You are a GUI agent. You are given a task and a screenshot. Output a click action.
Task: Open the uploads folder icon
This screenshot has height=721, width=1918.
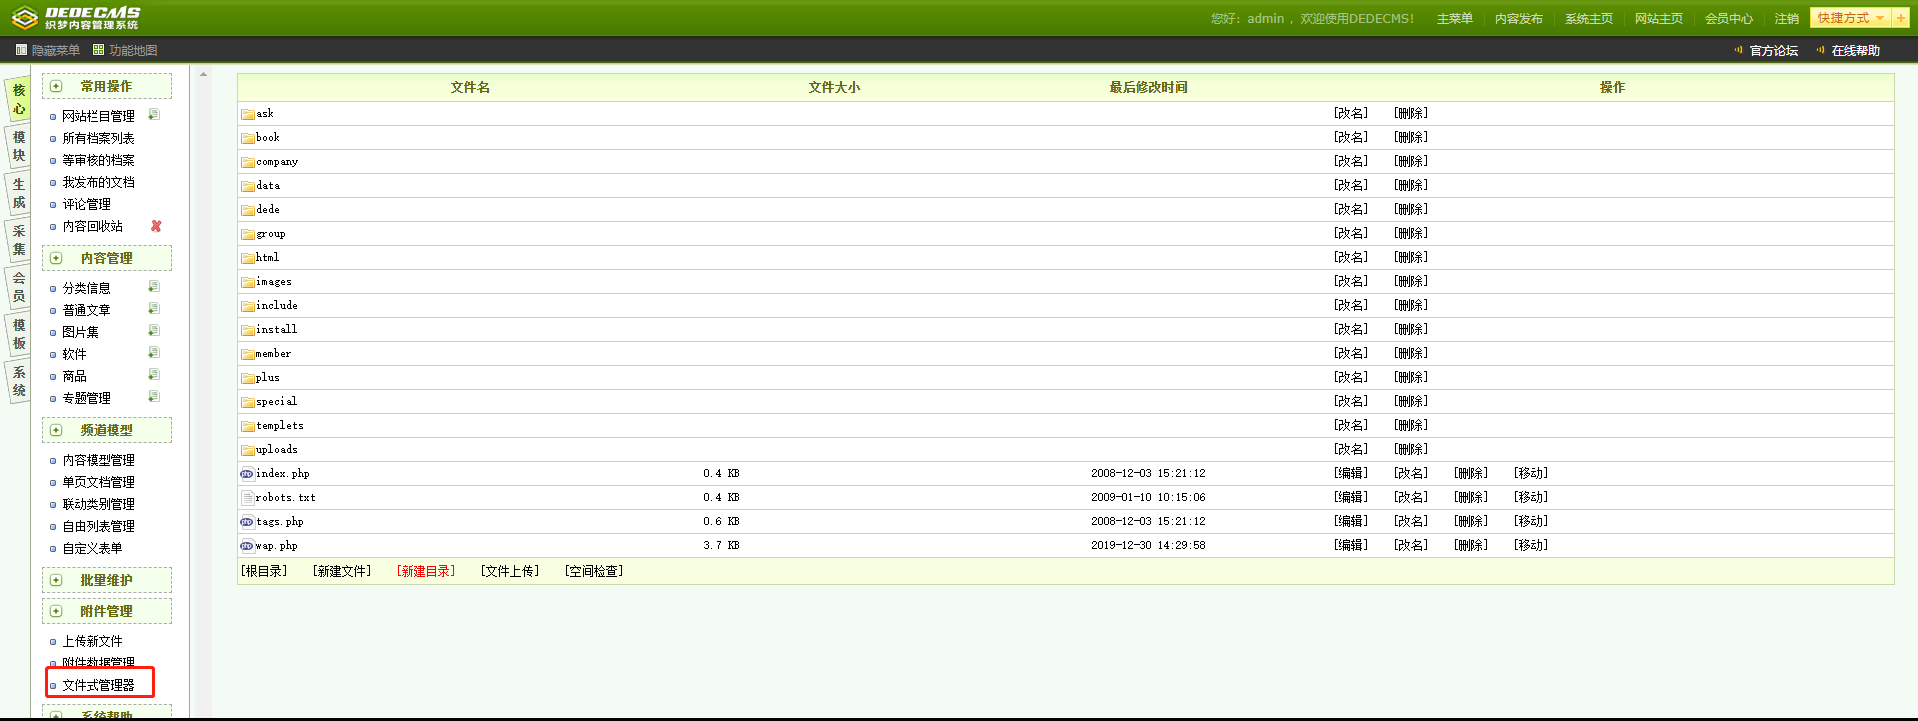[x=248, y=450]
